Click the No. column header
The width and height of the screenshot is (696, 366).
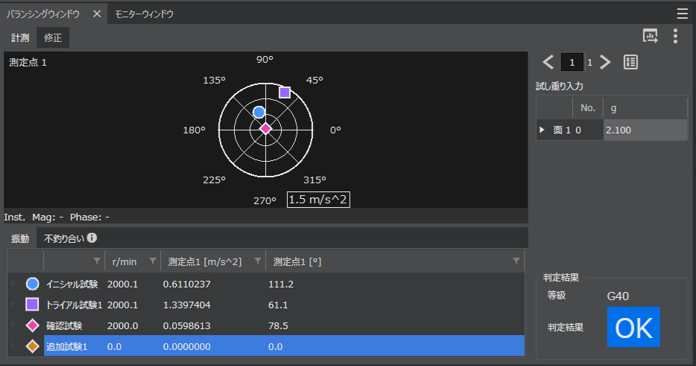tap(588, 108)
